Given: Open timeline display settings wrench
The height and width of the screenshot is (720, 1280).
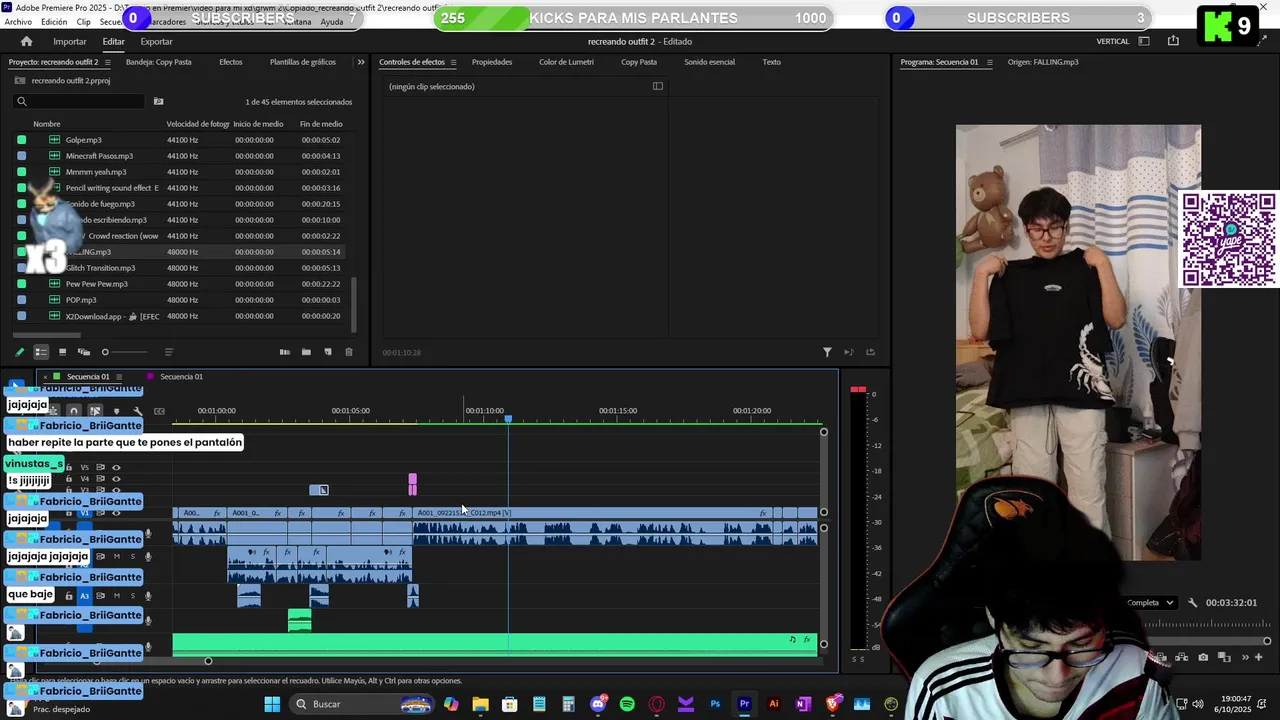Looking at the screenshot, I should pos(138,411).
